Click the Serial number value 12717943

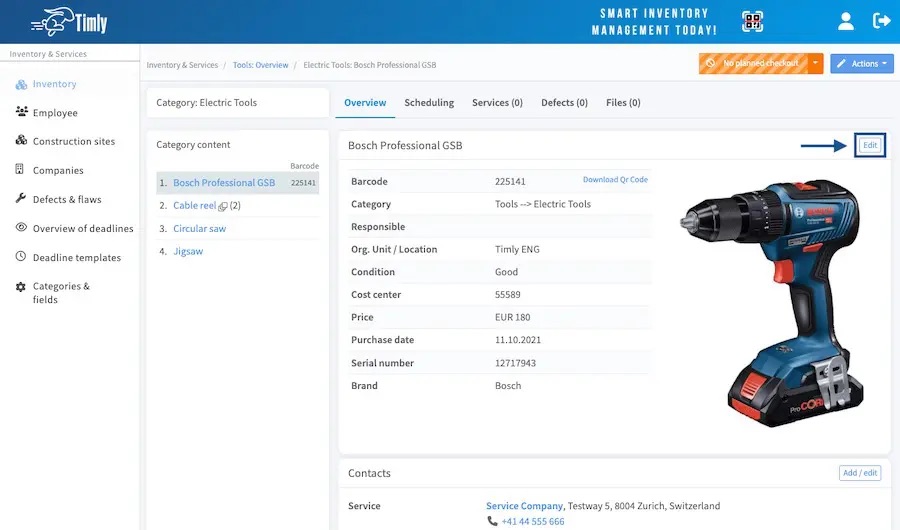click(515, 363)
